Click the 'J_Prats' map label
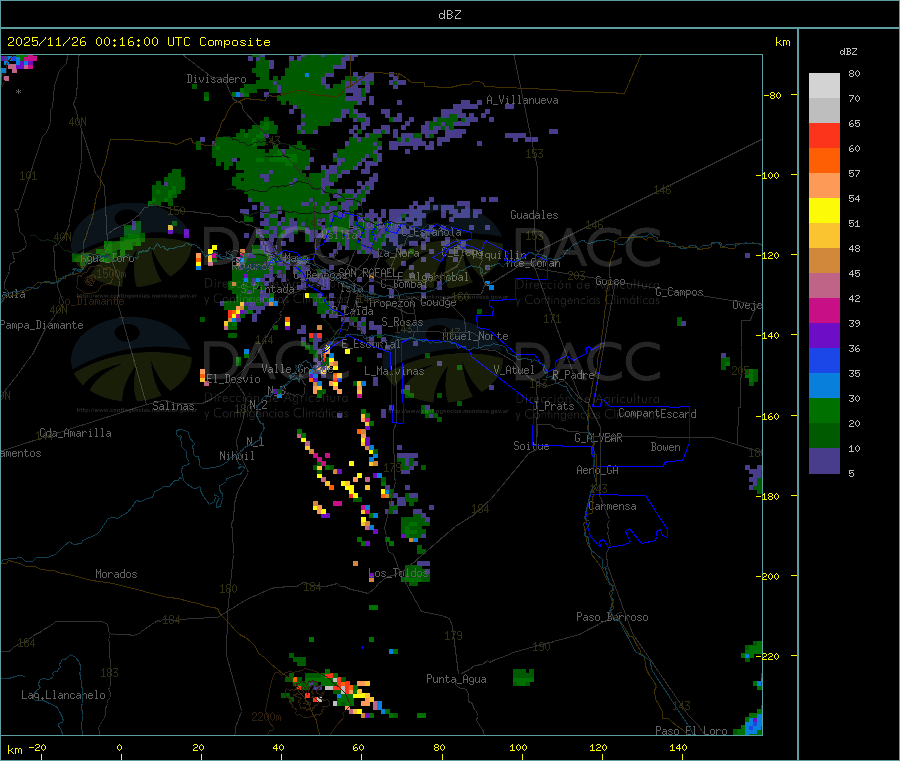900x761 pixels. (554, 406)
